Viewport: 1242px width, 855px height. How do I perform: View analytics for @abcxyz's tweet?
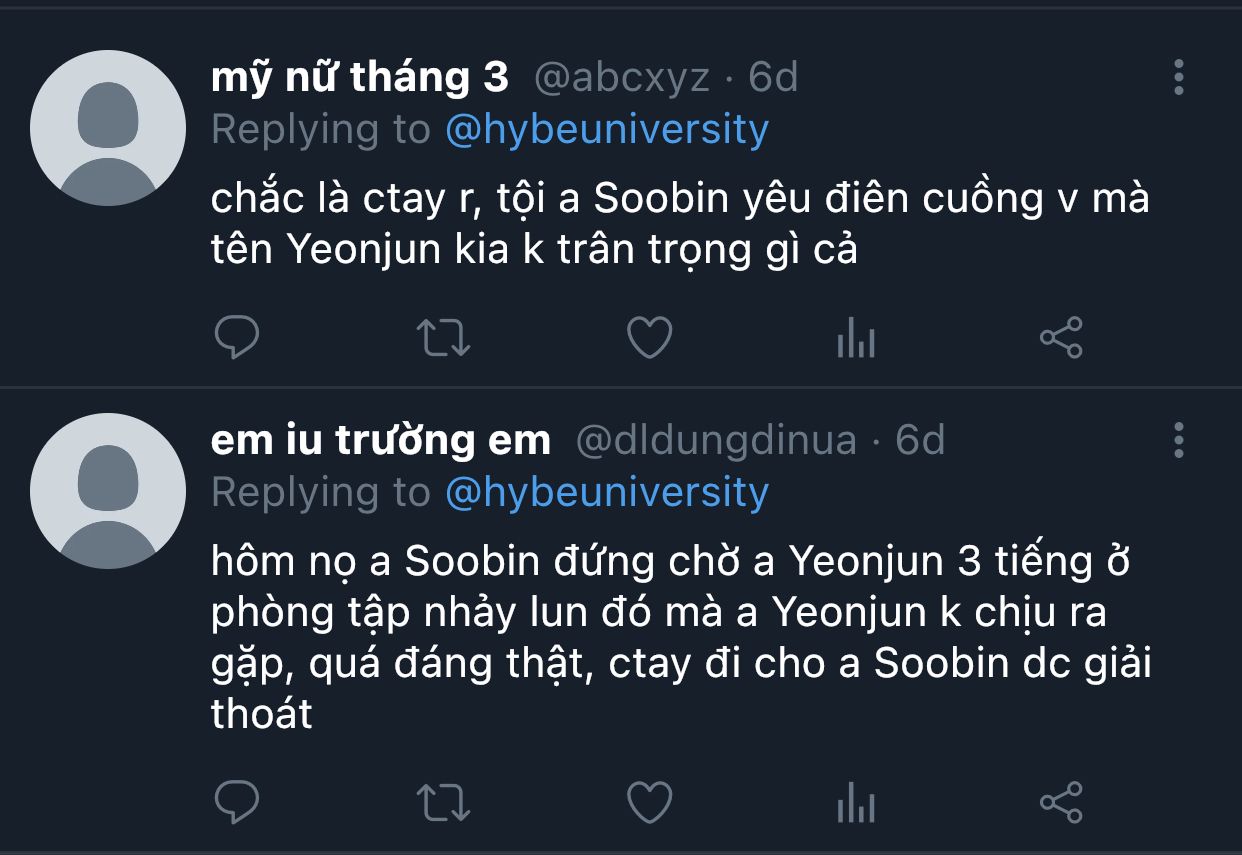click(x=855, y=339)
